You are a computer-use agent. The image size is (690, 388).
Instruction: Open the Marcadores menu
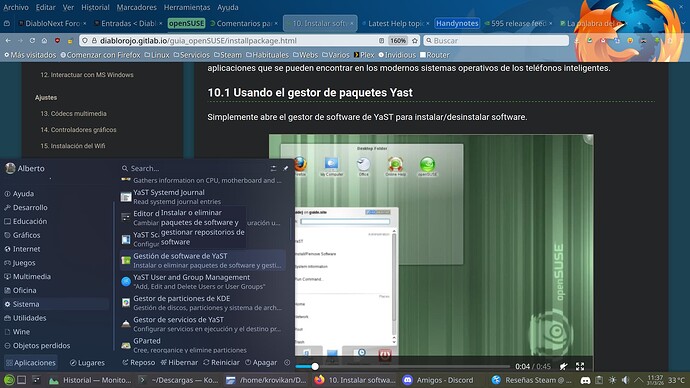tap(136, 7)
